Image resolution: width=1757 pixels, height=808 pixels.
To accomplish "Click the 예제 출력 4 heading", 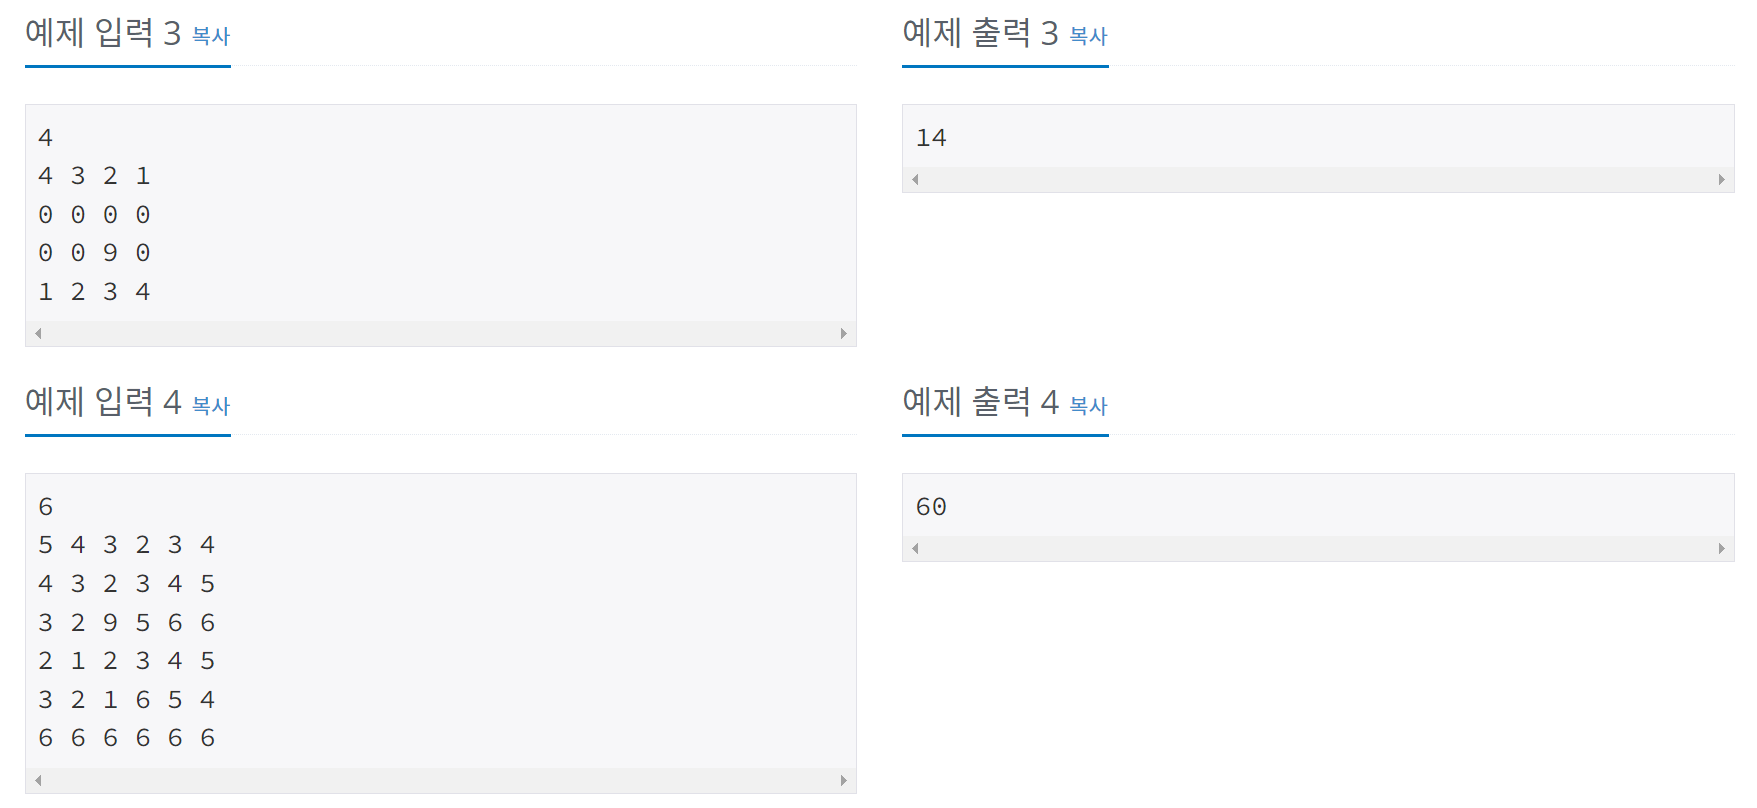I will (980, 406).
